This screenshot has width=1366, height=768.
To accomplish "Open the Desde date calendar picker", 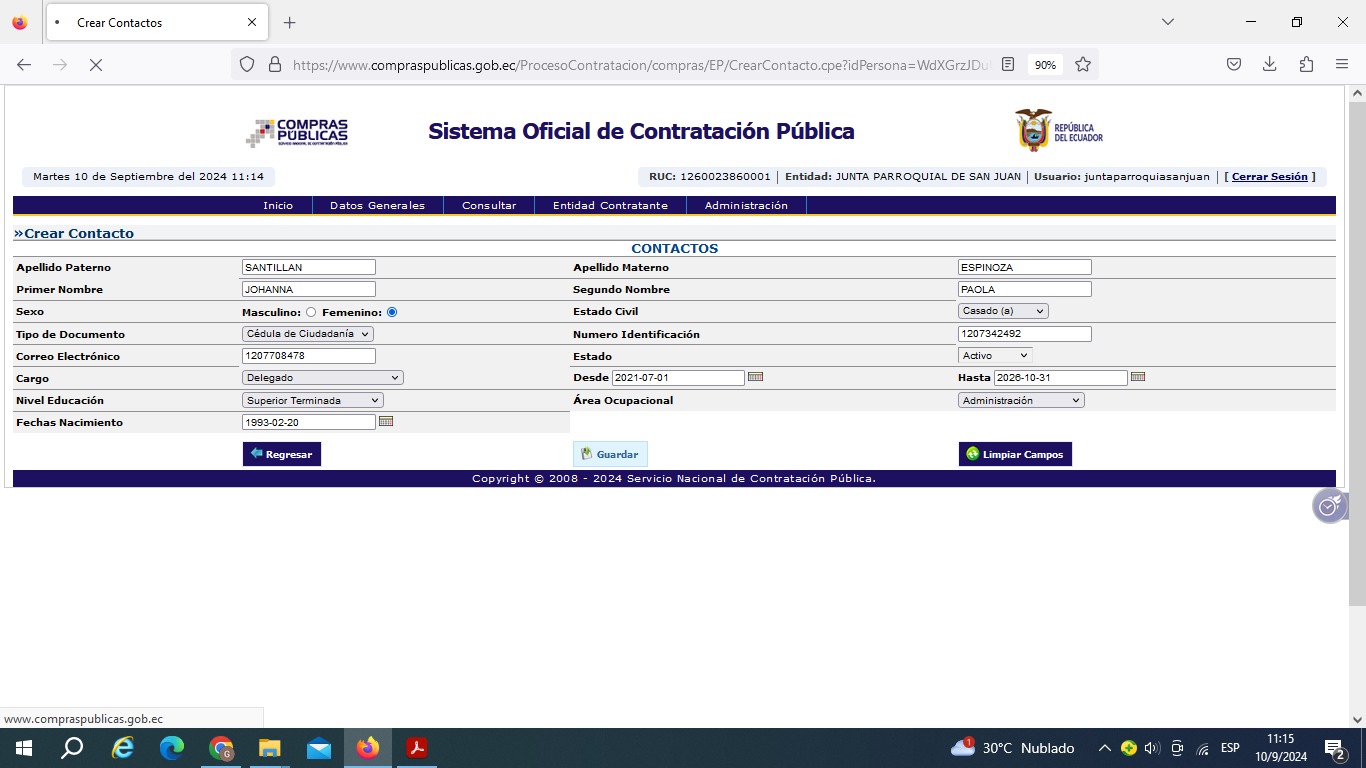I will coord(755,377).
